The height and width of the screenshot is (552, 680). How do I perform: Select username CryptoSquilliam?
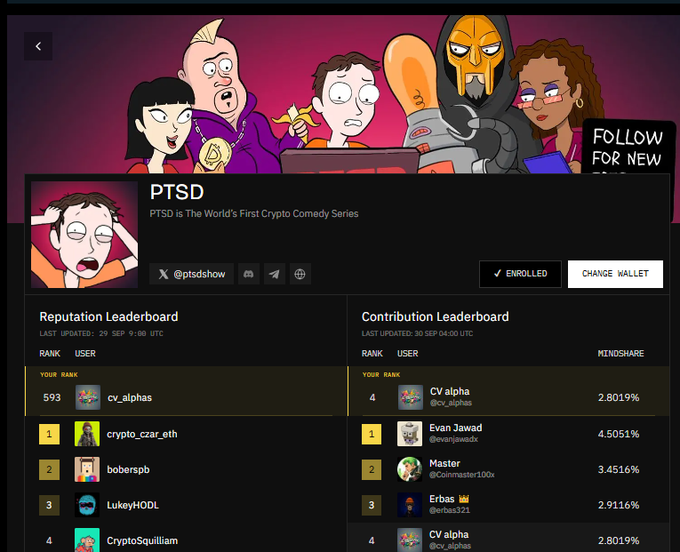pos(142,541)
